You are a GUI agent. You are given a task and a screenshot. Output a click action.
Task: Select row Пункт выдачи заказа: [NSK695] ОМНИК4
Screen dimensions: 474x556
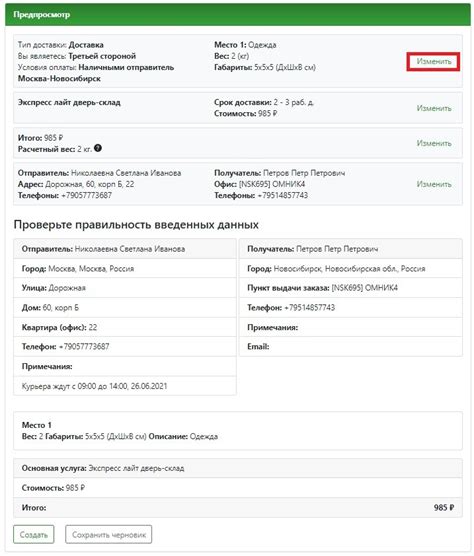click(x=351, y=288)
